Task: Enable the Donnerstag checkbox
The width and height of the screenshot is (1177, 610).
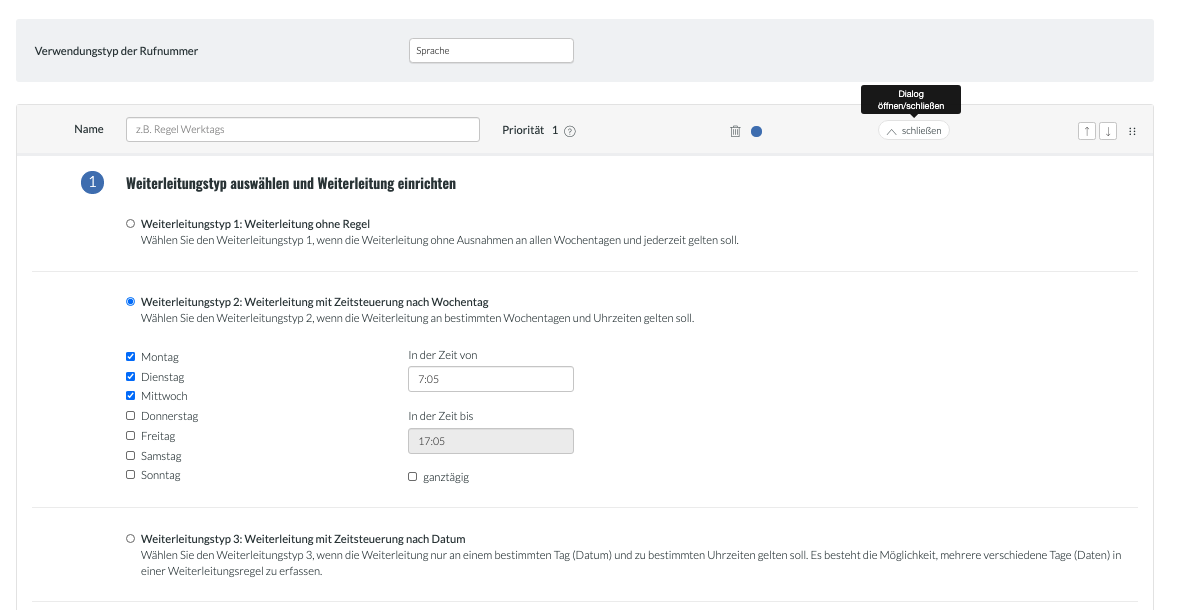Action: click(x=131, y=416)
